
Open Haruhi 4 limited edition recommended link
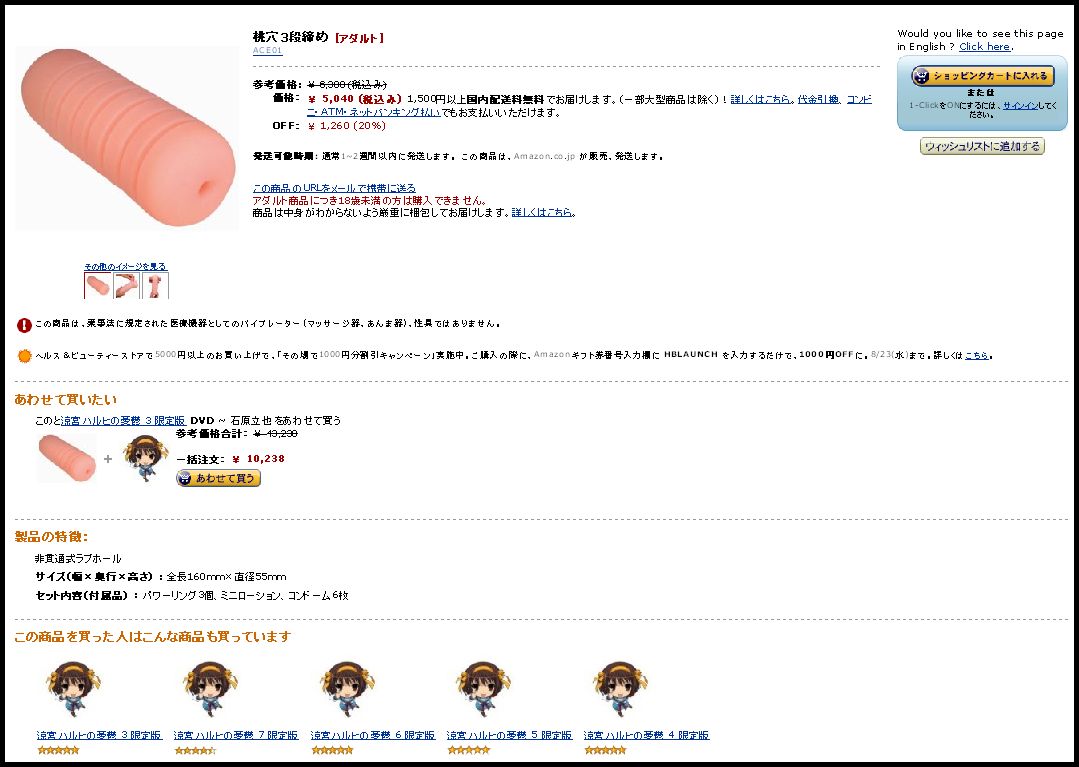pos(645,735)
